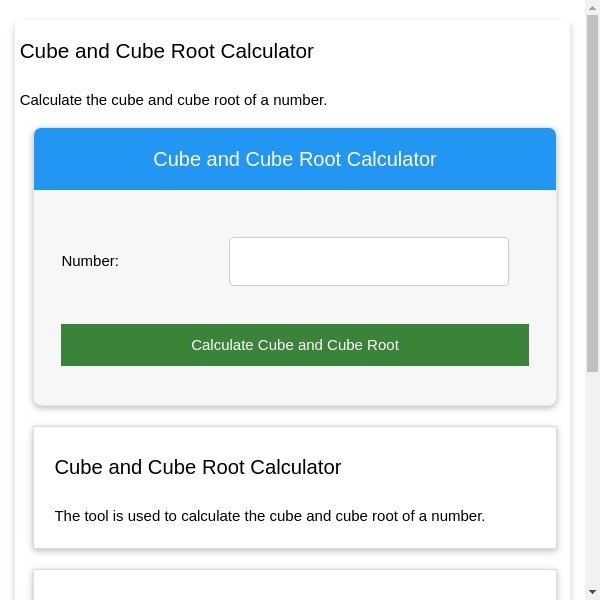Click the "Calculate the cube and cube root" subtitle
Screen dimensions: 600x600
coord(173,100)
